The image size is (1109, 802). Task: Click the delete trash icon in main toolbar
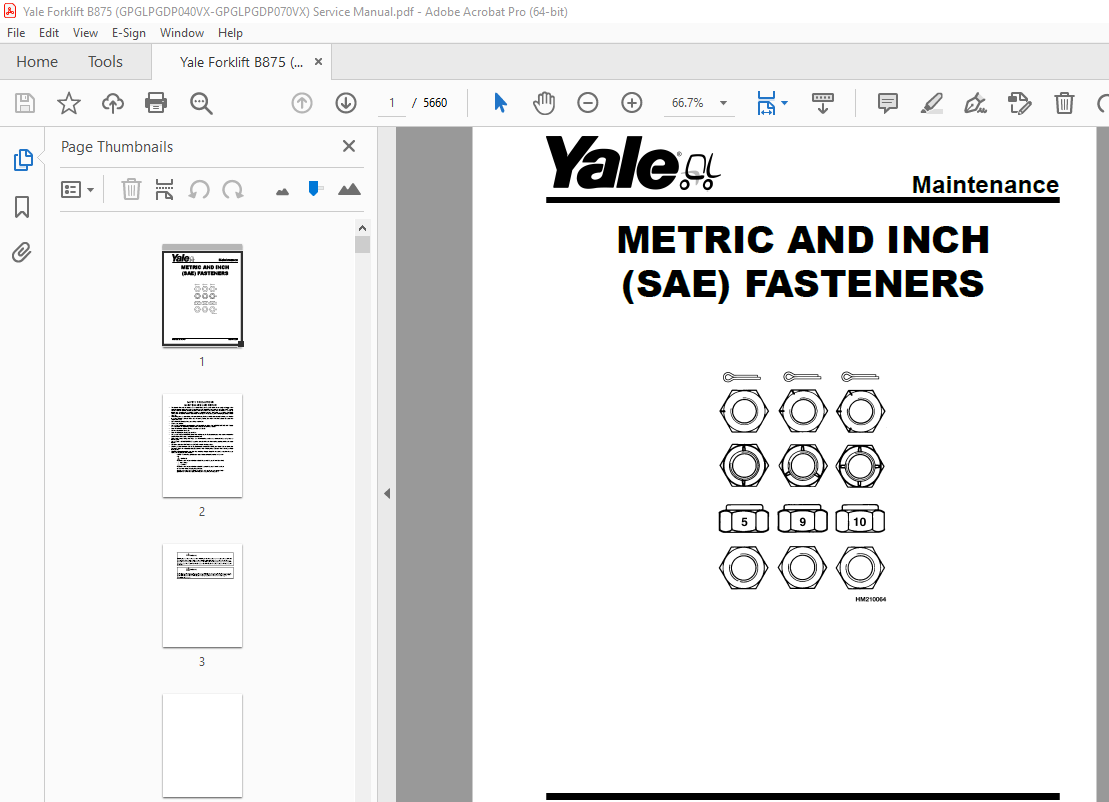pos(1064,103)
